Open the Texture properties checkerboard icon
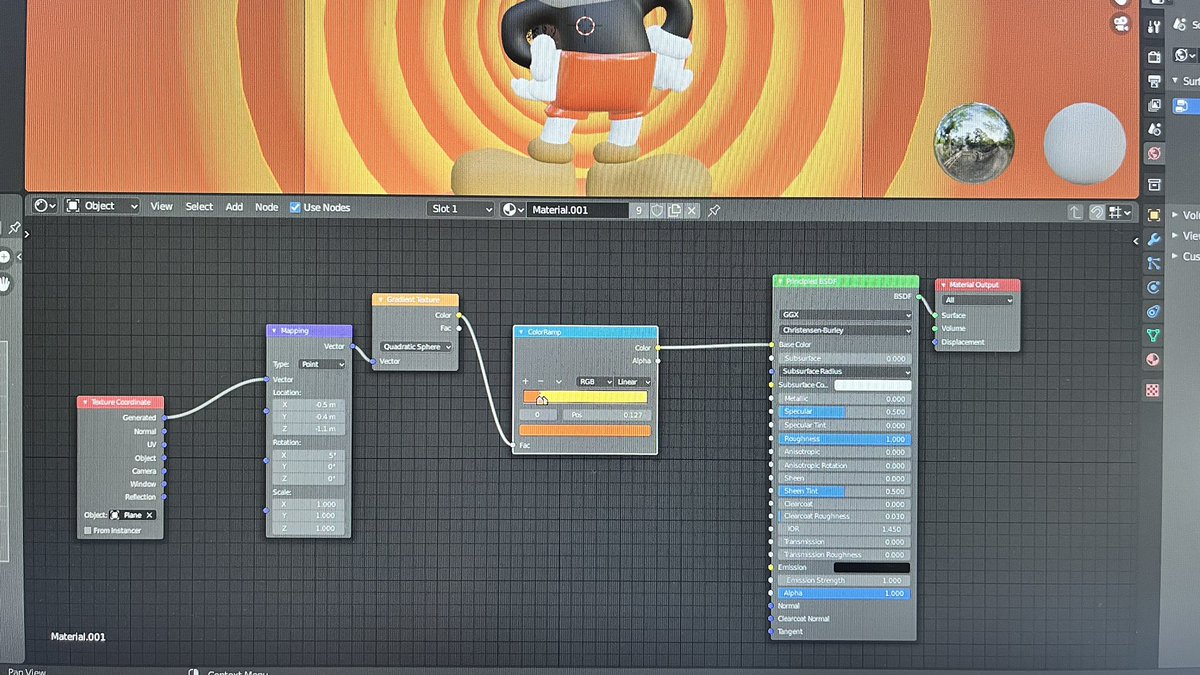Screen dimensions: 1200x675 point(1153,390)
